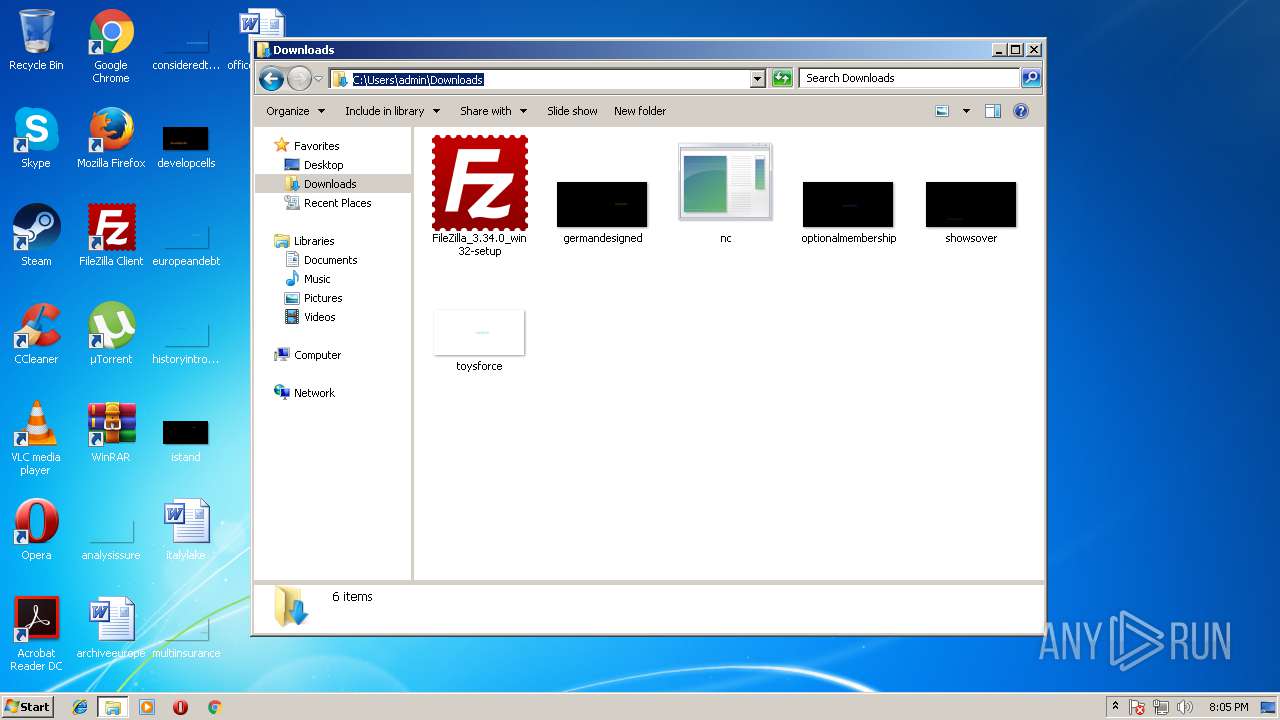This screenshot has height=720, width=1280.
Task: Open the µTorrent desktop shortcut
Action: pyautogui.click(x=111, y=334)
